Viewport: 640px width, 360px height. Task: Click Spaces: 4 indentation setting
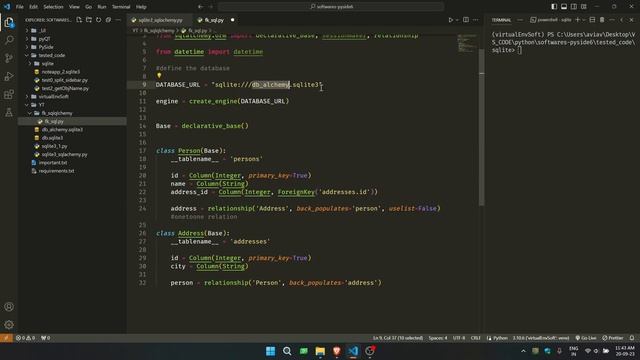tap(438, 338)
